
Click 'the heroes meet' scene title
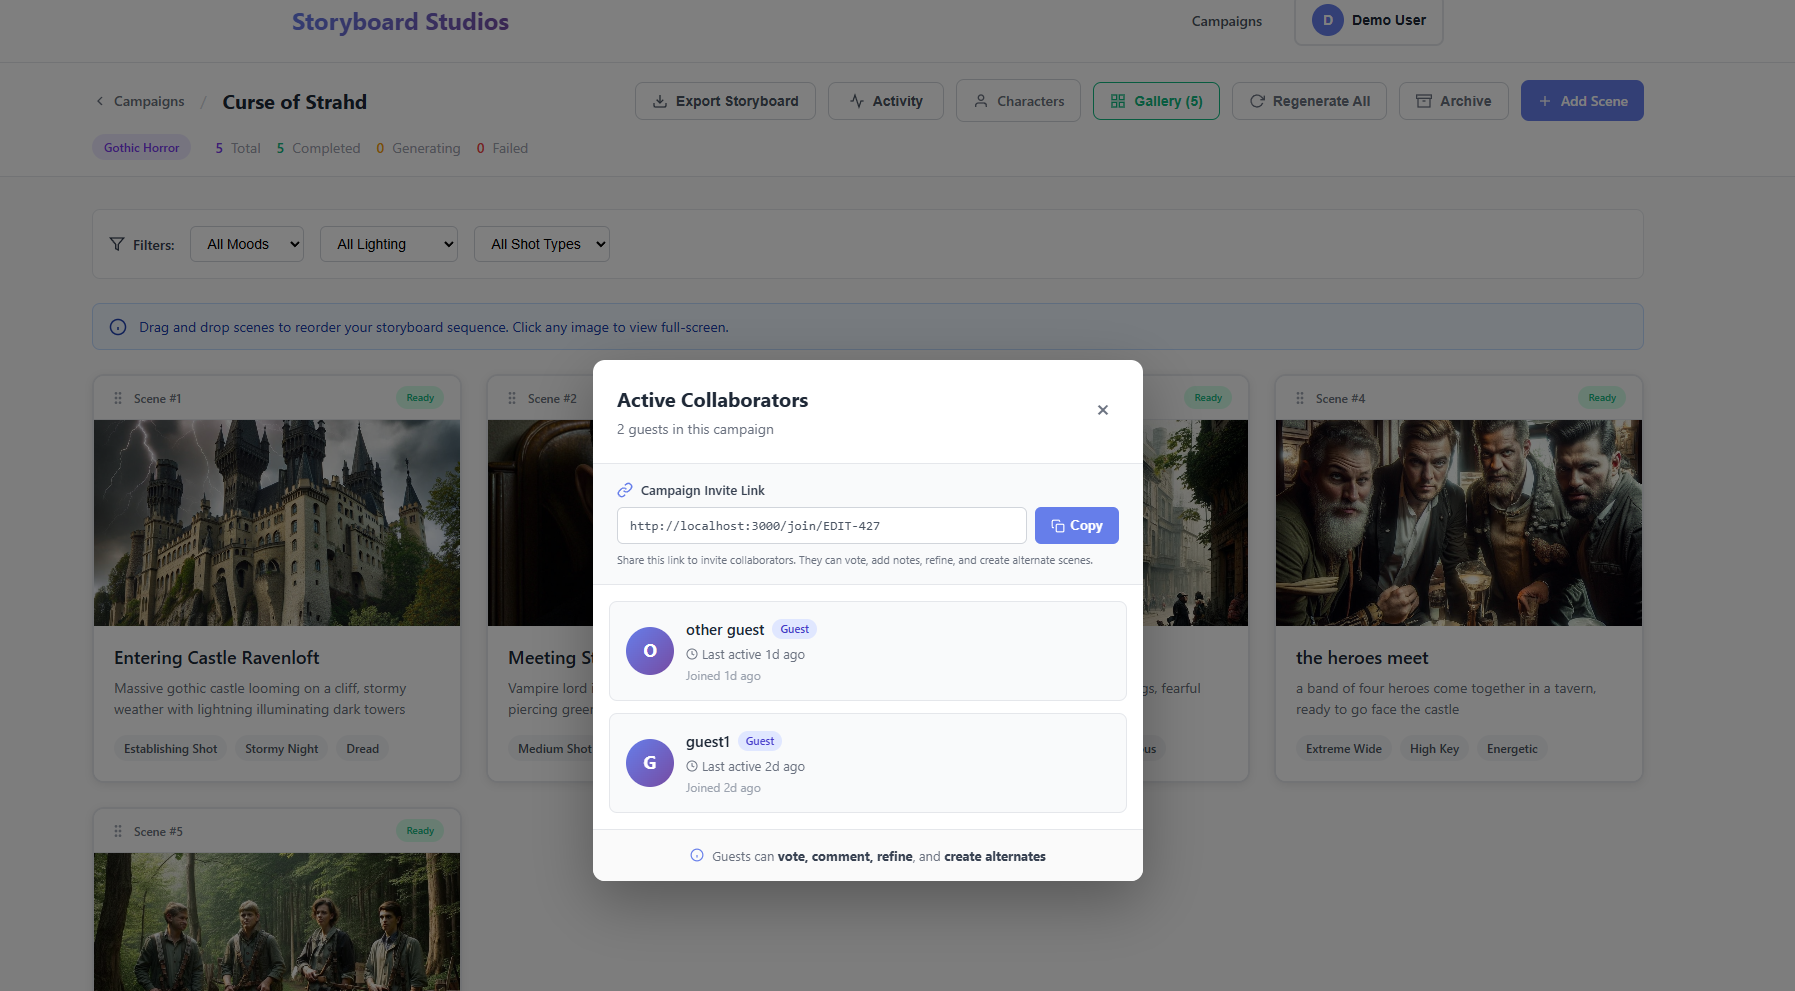pyautogui.click(x=1362, y=658)
